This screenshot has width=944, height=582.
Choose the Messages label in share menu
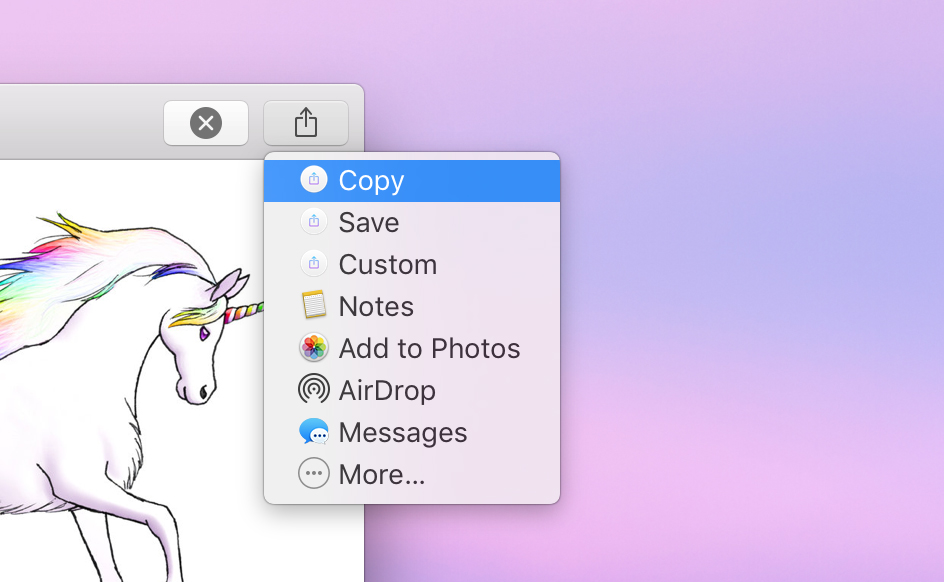403,432
